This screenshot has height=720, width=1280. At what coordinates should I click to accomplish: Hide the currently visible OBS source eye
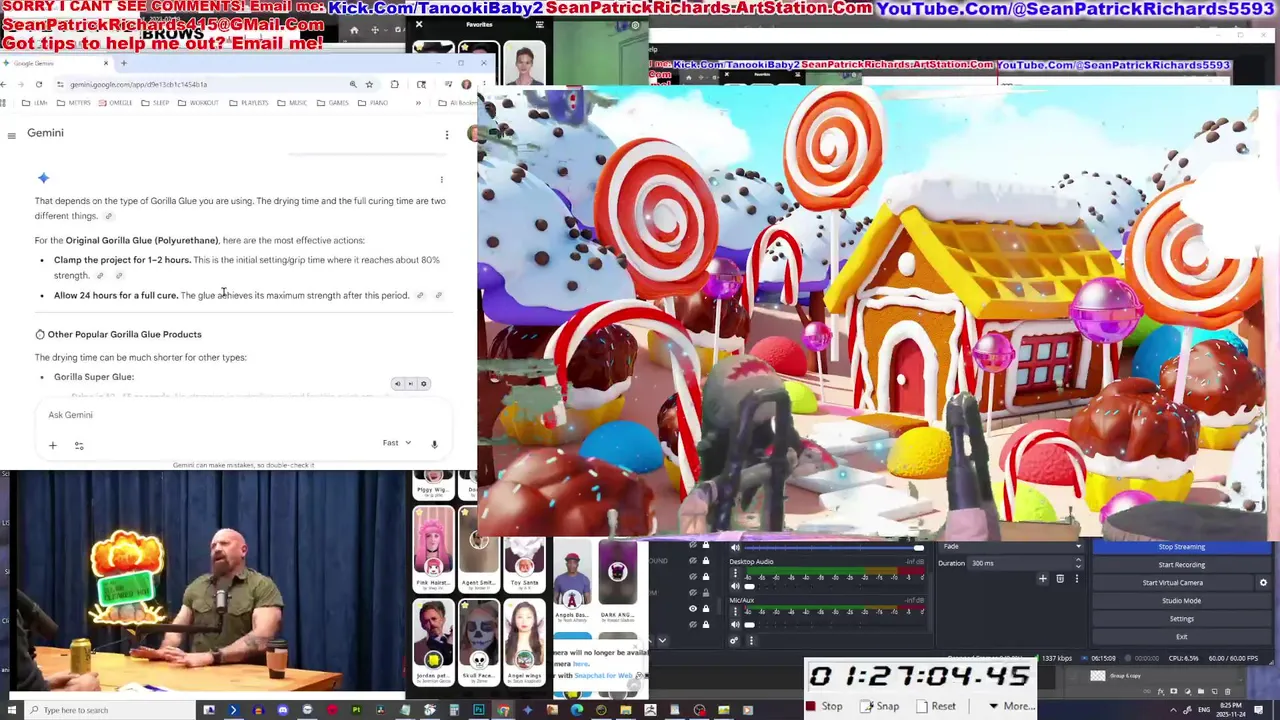(x=692, y=608)
